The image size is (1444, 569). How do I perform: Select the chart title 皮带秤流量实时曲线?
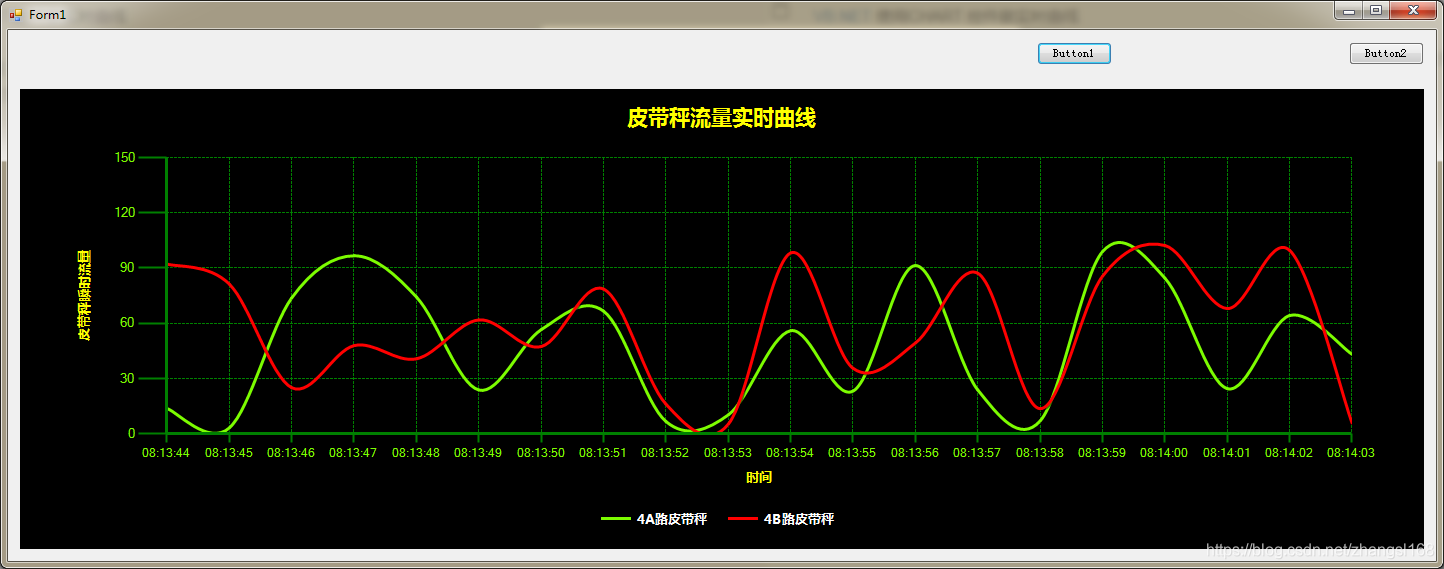click(721, 118)
